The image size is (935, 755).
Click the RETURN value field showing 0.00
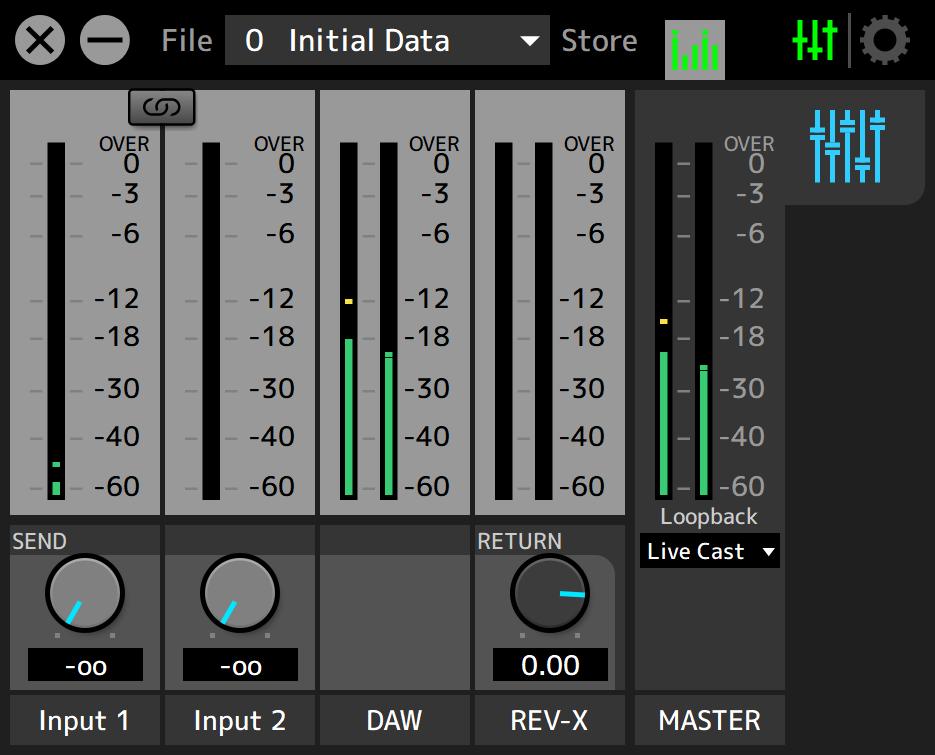coord(549,666)
